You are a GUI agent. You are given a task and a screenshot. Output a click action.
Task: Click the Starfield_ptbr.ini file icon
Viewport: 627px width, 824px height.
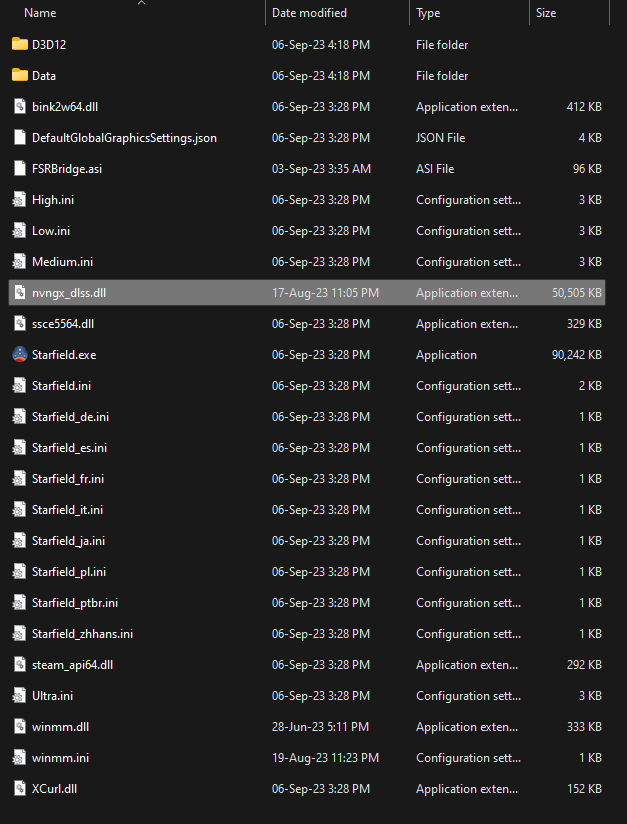coord(19,603)
